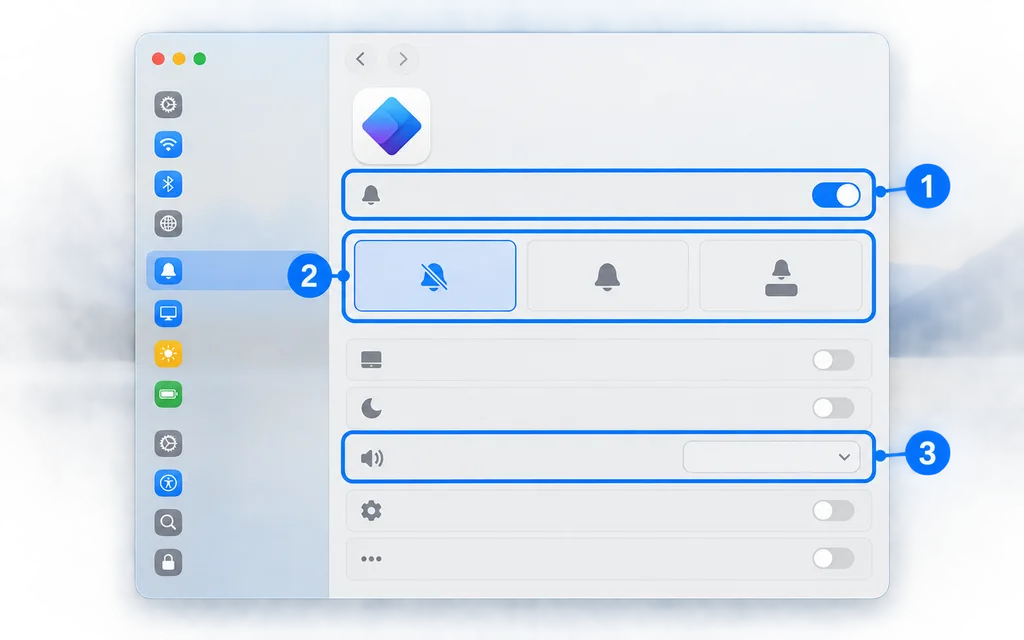Go back with the left chevron button
Image resolution: width=1024 pixels, height=640 pixels.
[360, 59]
